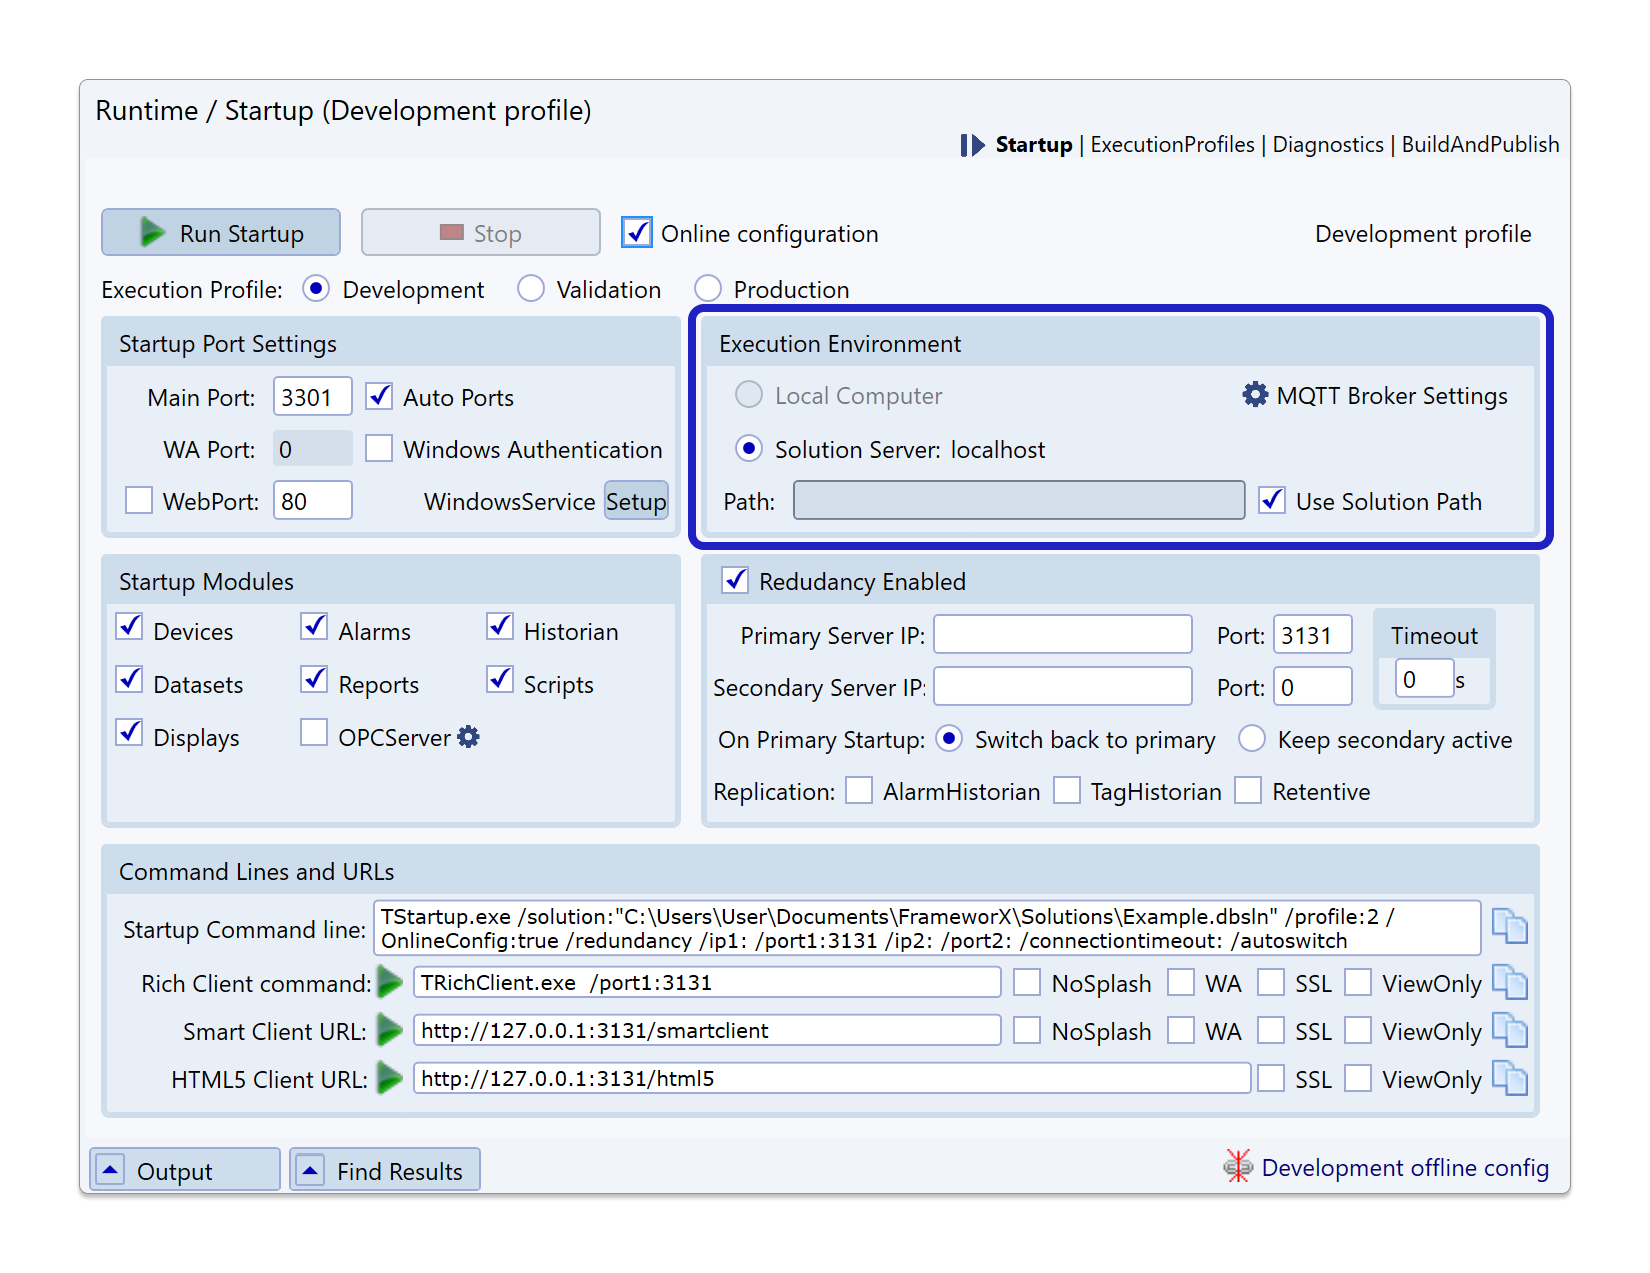Uncheck the Historian startup module
Image resolution: width=1650 pixels, height=1273 pixels.
(500, 627)
